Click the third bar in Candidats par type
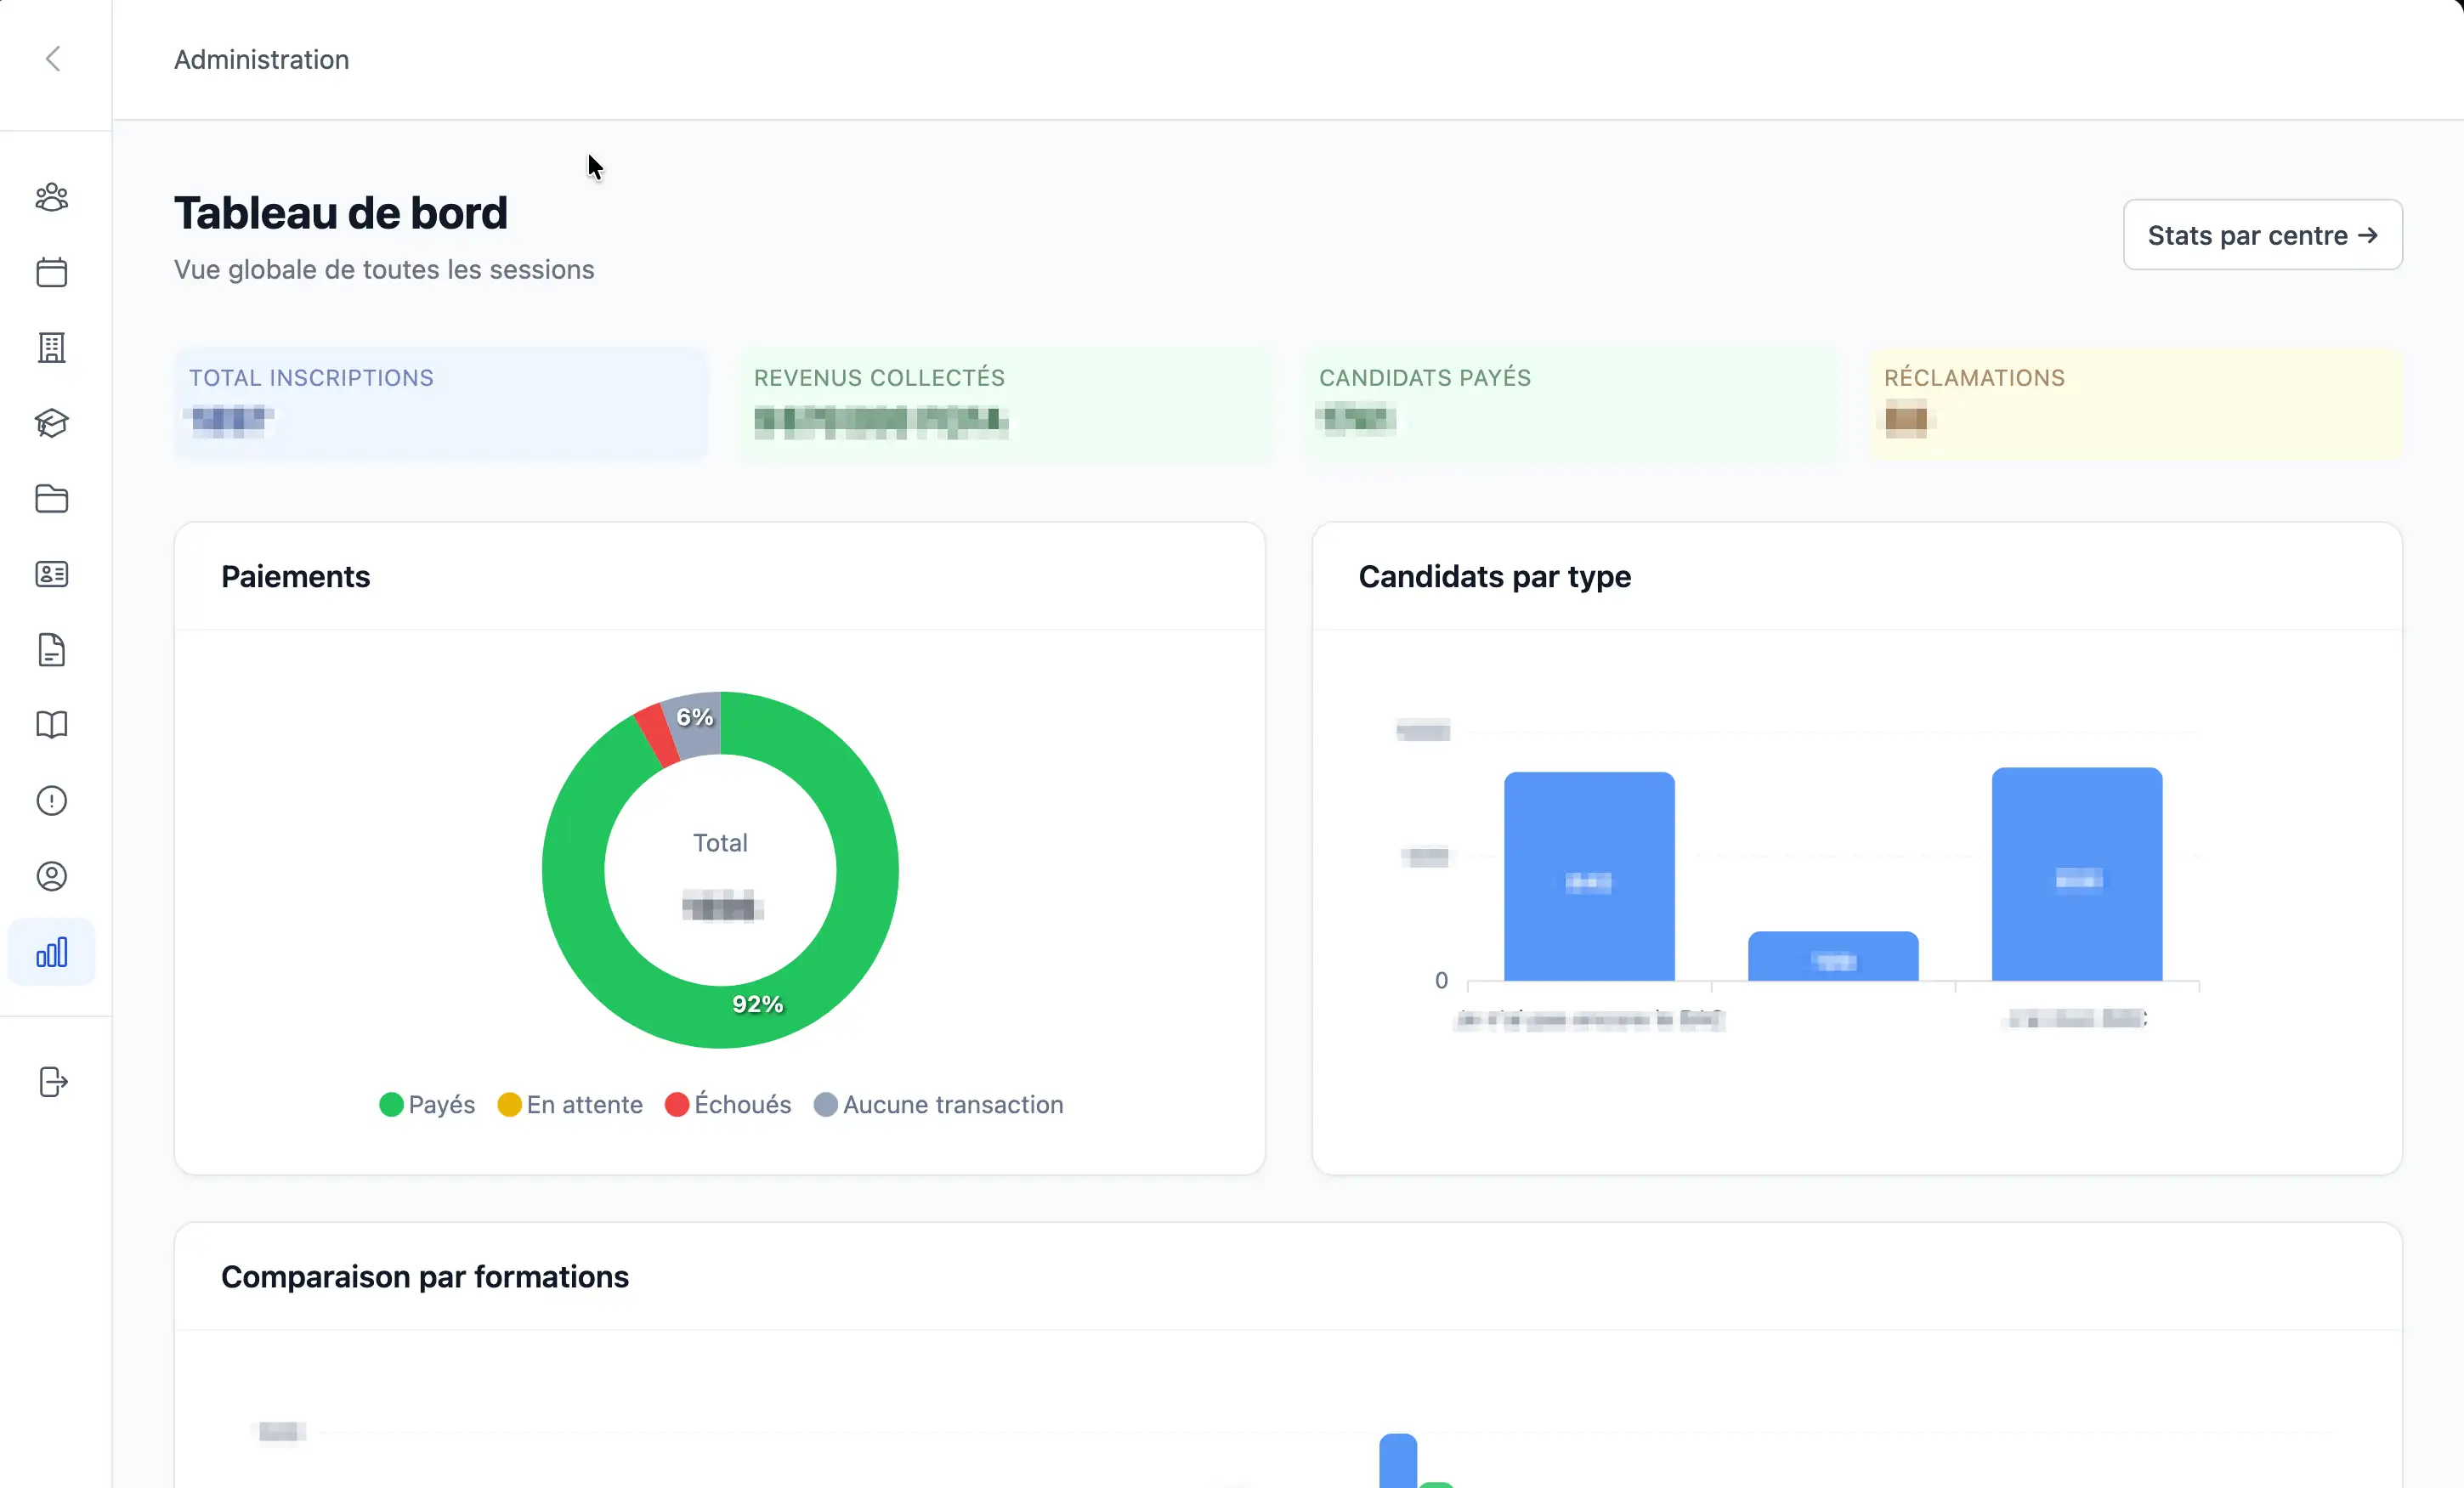Screen dimensions: 2464x1488 pos(2077,874)
